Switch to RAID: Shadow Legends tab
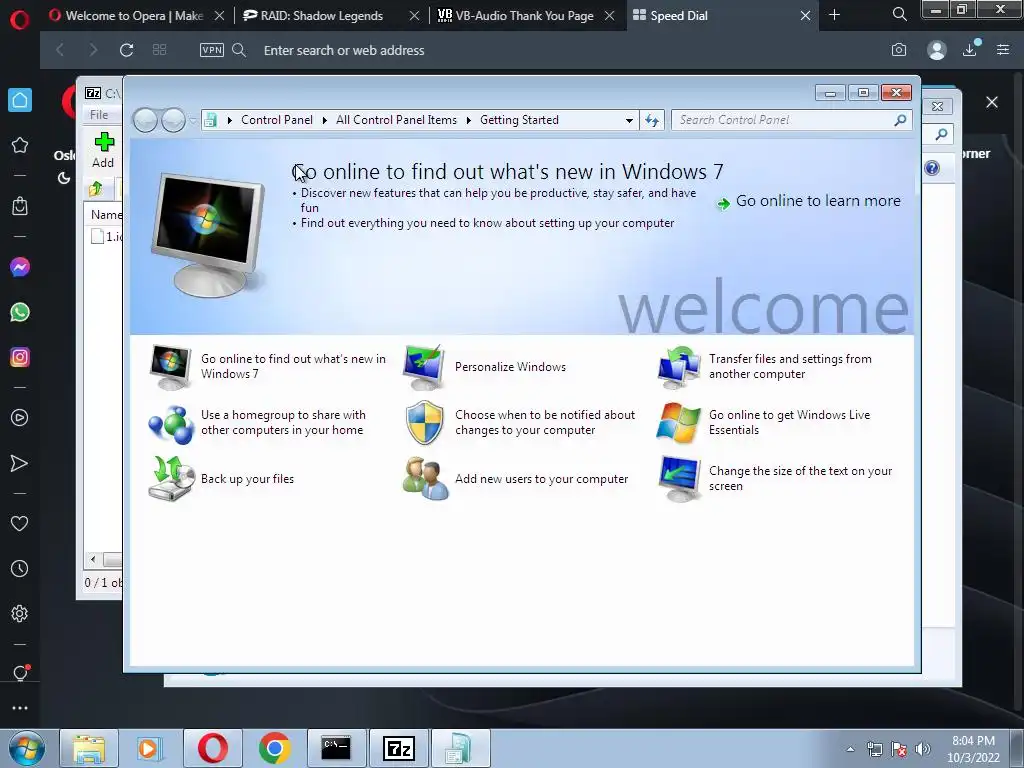Screen dimensions: 1024x768 pos(321,15)
